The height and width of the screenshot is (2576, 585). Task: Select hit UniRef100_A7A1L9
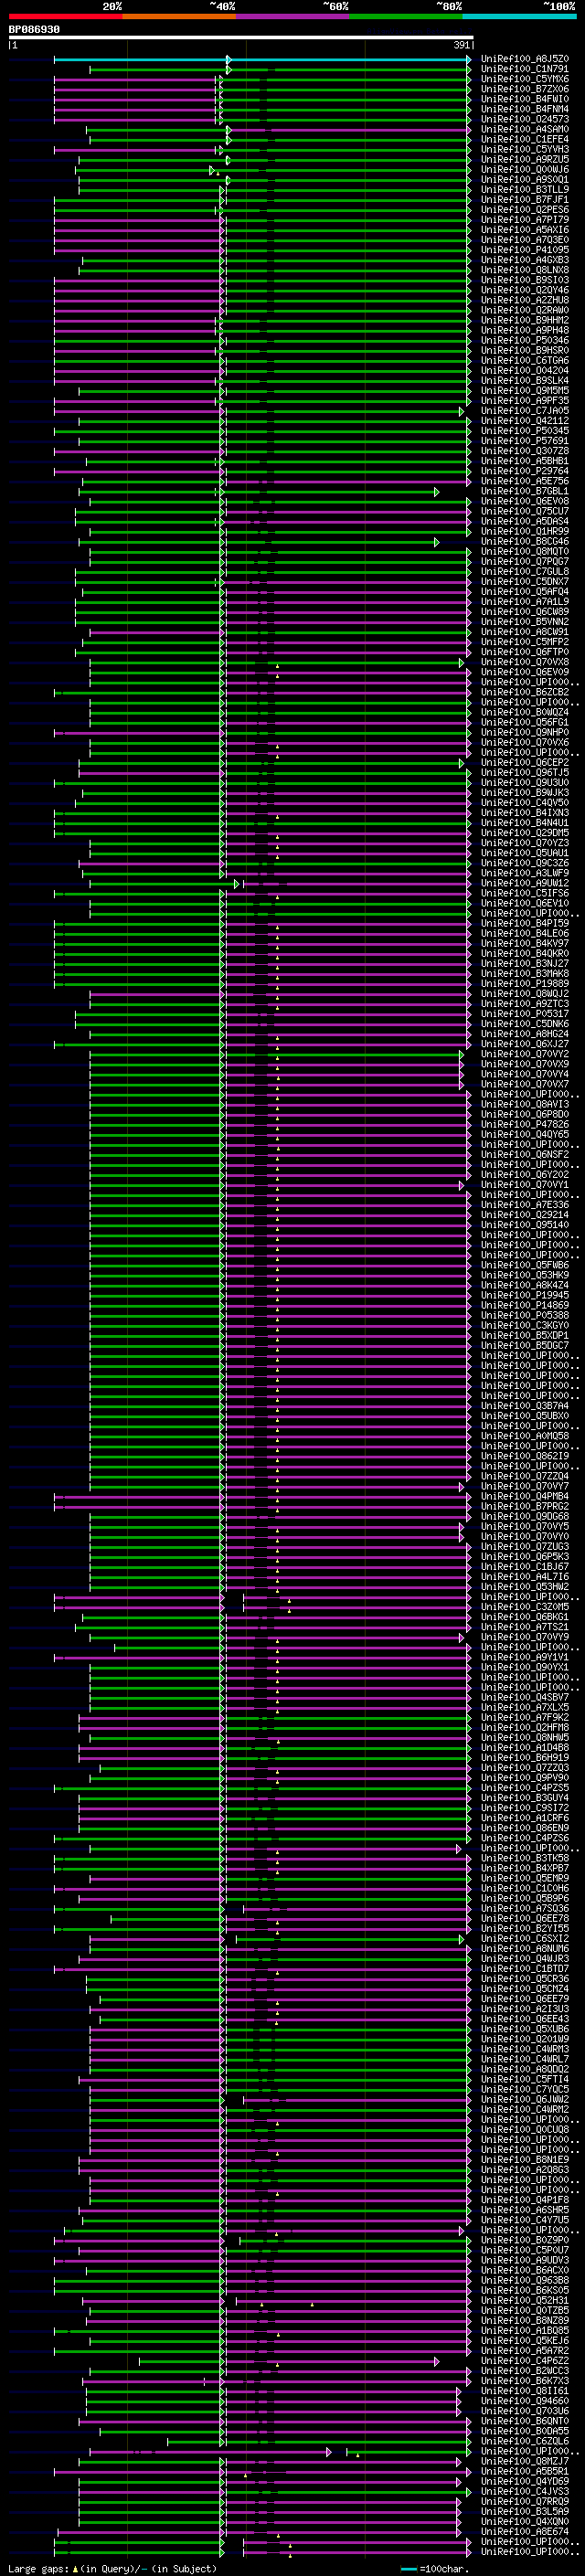click(525, 602)
